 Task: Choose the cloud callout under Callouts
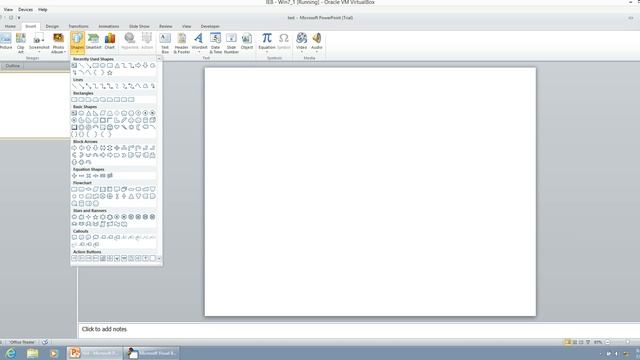click(96, 237)
